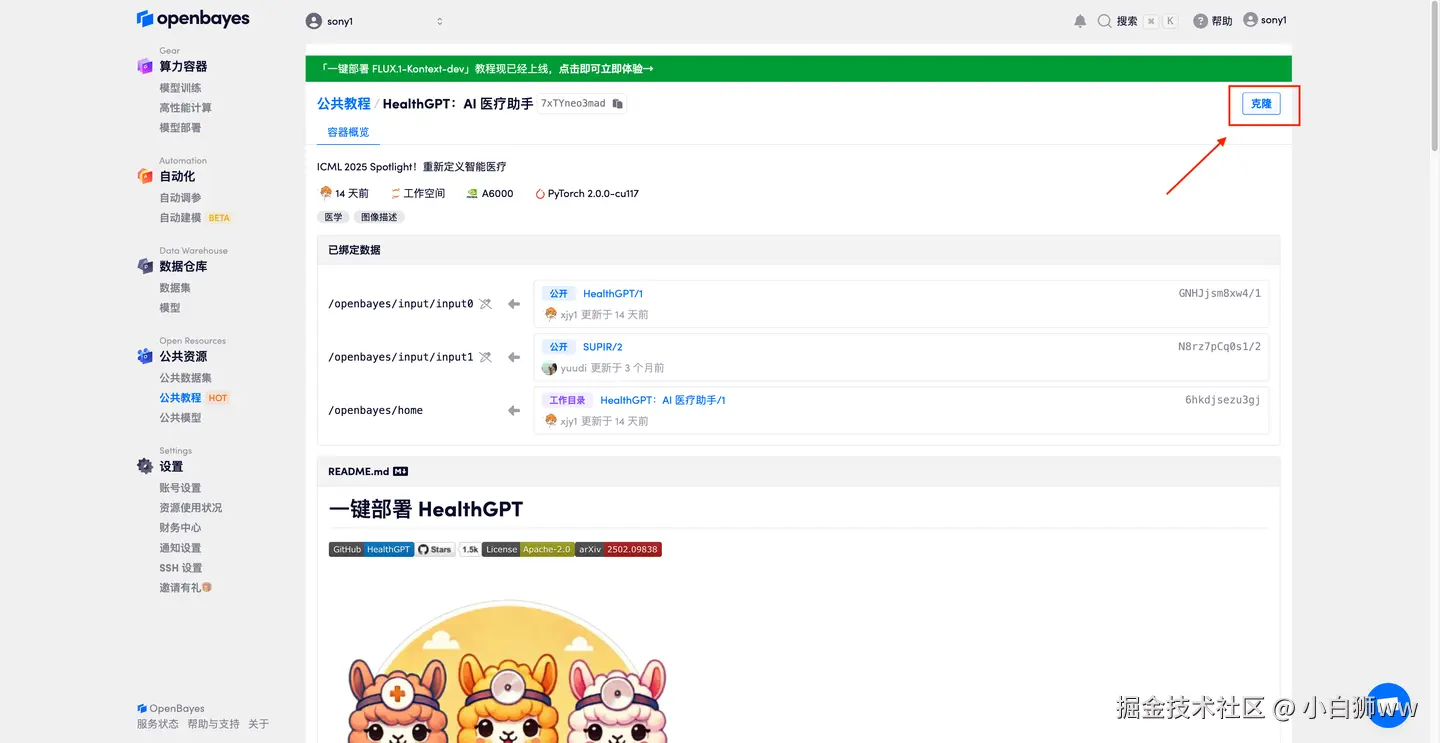
Task: Click the OpenBayes footer logo link
Action: pos(171,708)
